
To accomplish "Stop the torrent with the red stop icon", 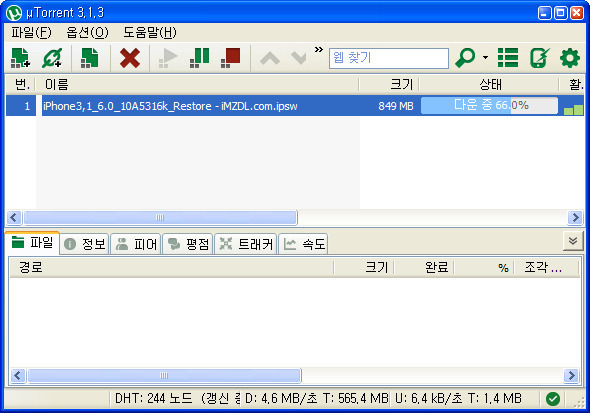I will (x=230, y=58).
